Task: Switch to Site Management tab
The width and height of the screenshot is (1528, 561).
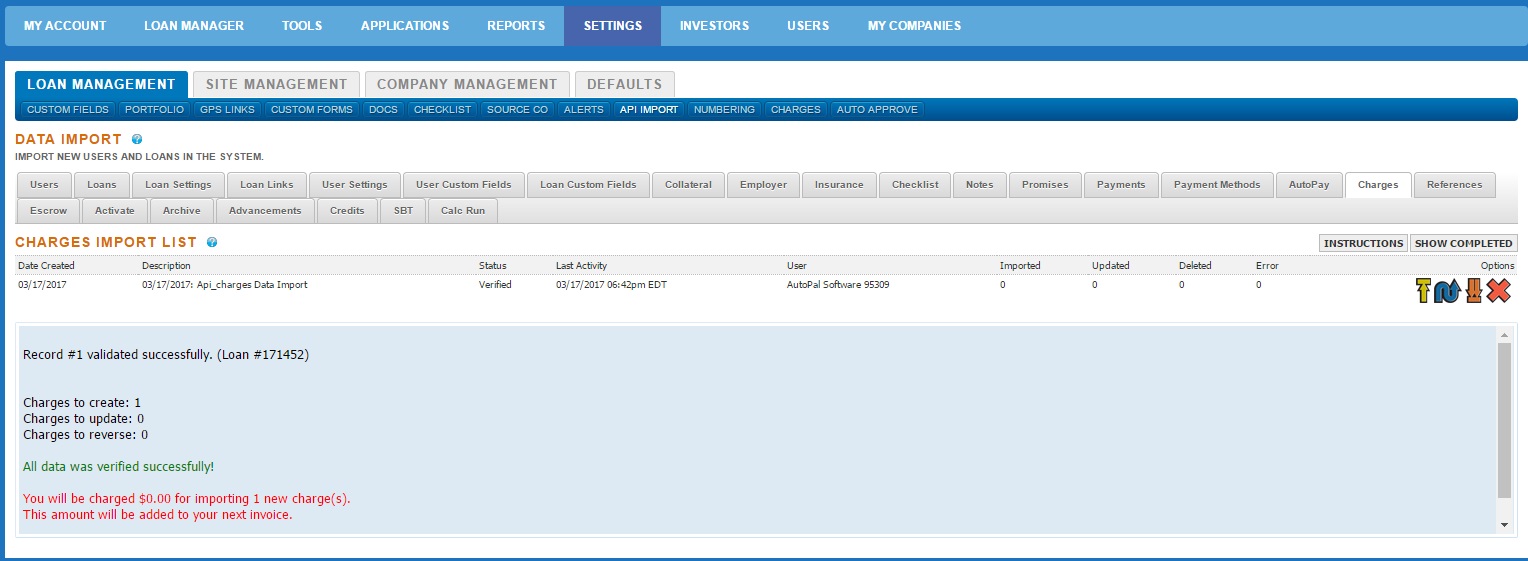Action: click(x=276, y=84)
